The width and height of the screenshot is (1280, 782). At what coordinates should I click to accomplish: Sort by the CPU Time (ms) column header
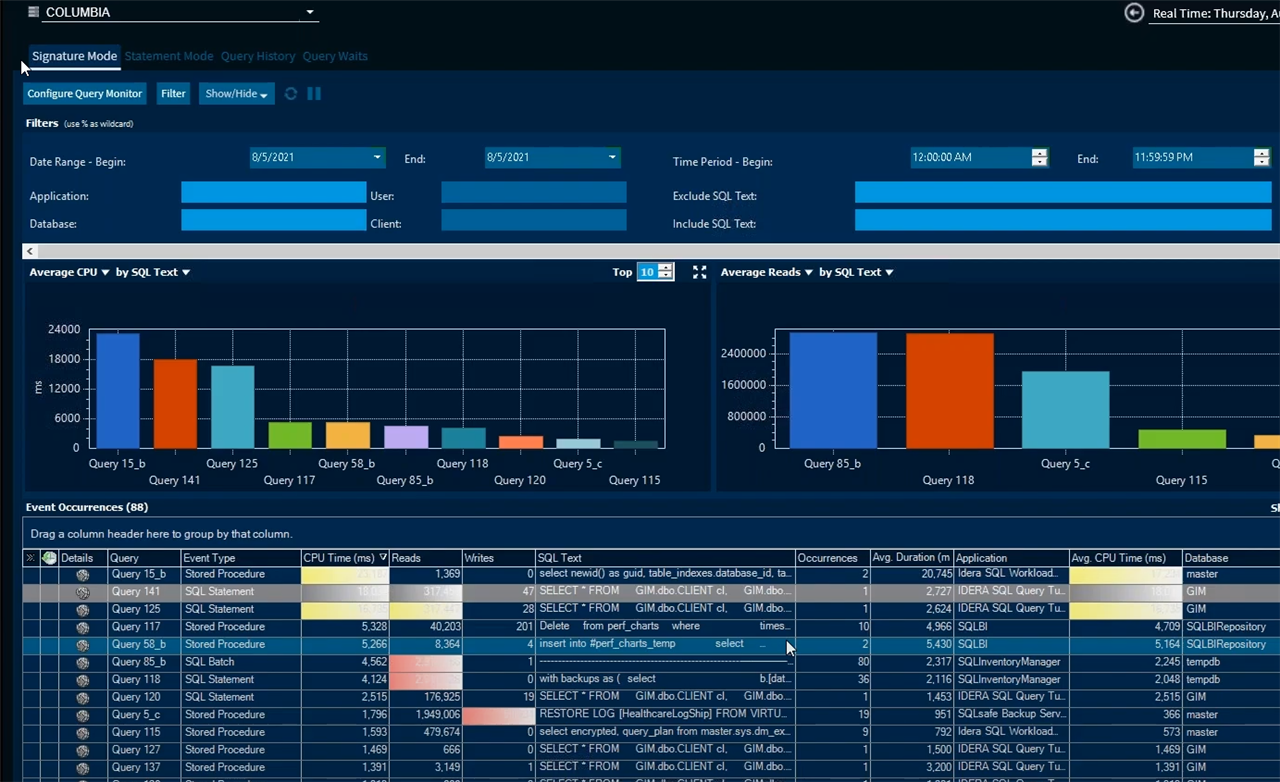point(345,558)
